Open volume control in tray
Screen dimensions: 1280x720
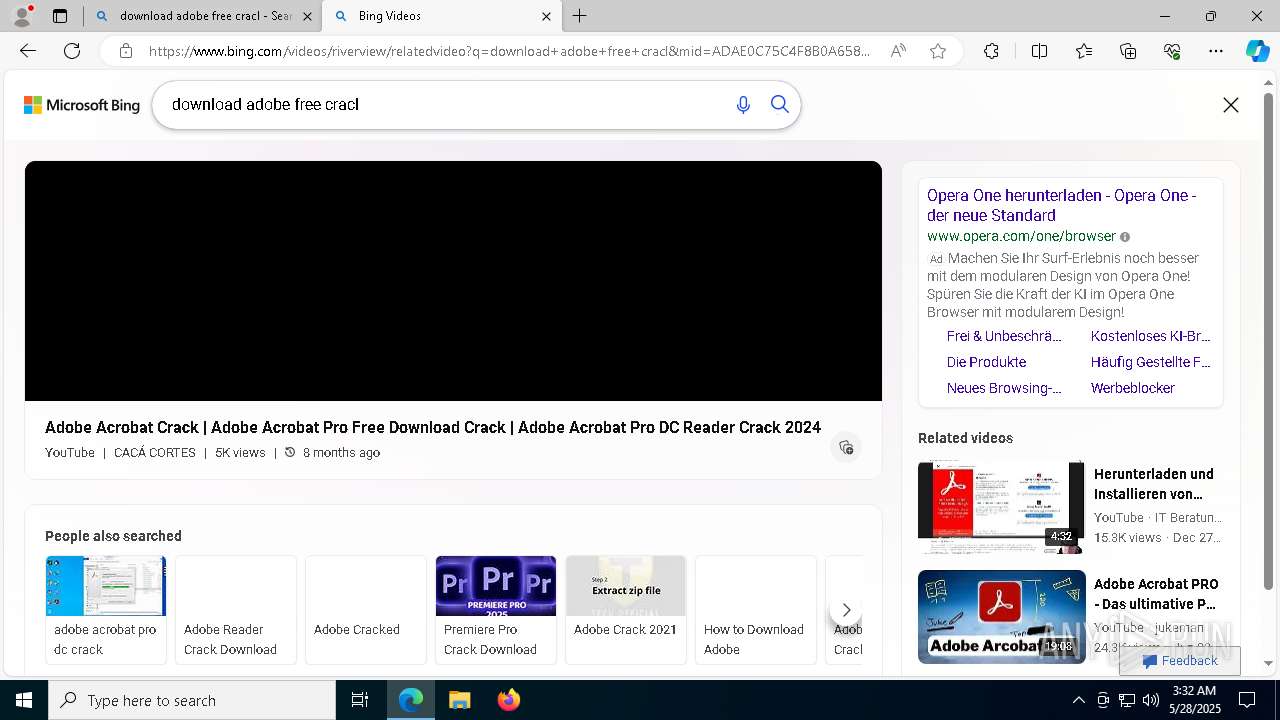1151,700
